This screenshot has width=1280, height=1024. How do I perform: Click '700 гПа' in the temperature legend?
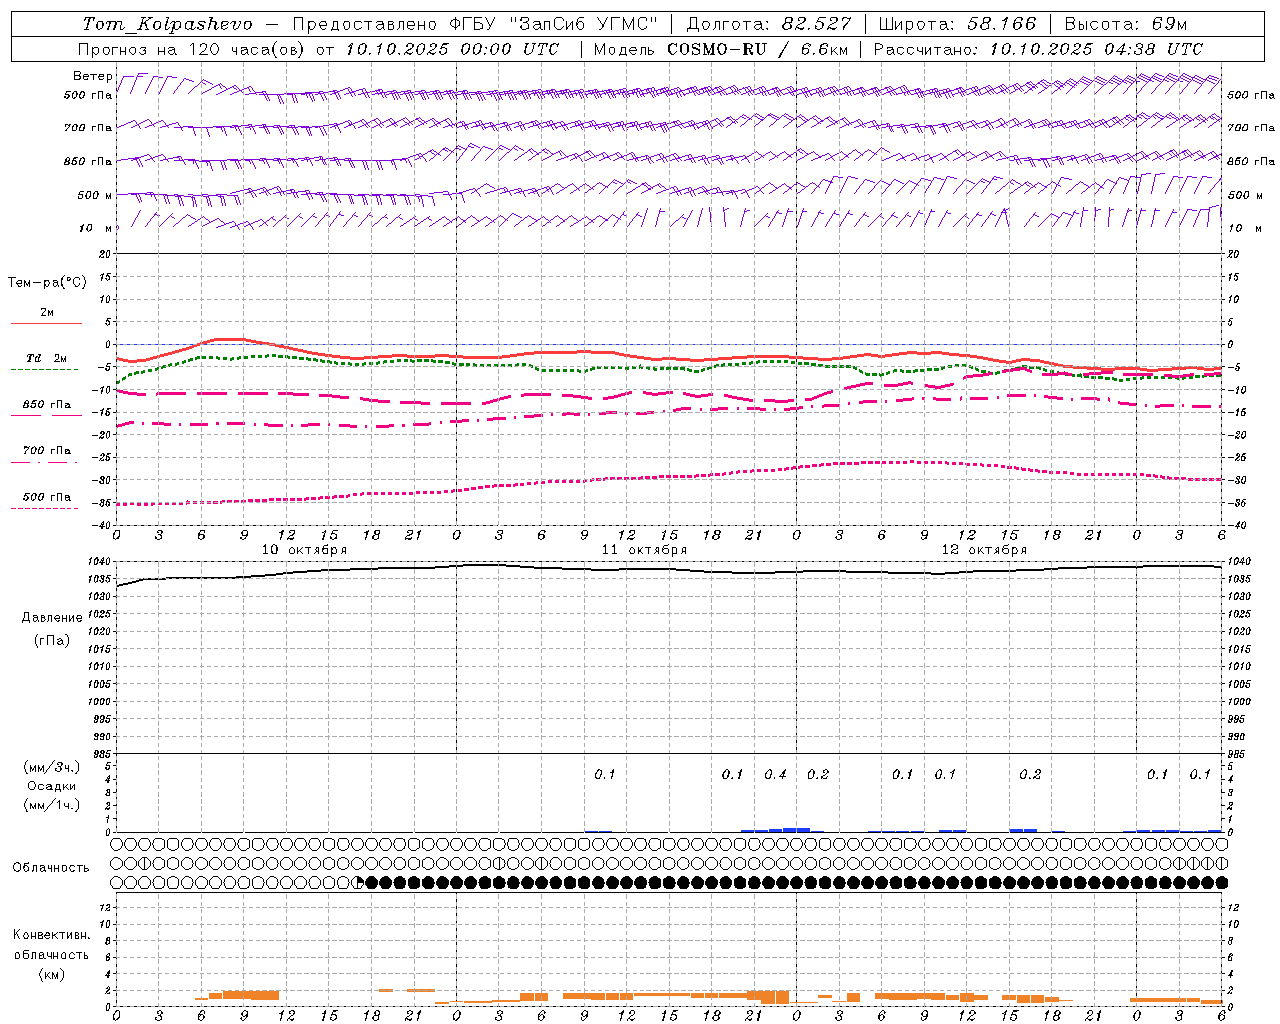click(x=47, y=451)
